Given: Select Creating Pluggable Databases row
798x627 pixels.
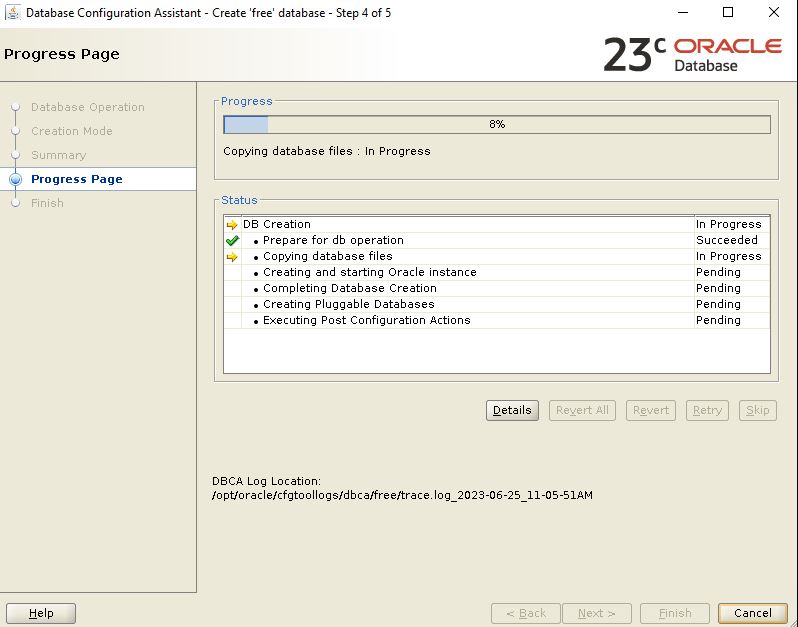Looking at the screenshot, I should [x=497, y=304].
